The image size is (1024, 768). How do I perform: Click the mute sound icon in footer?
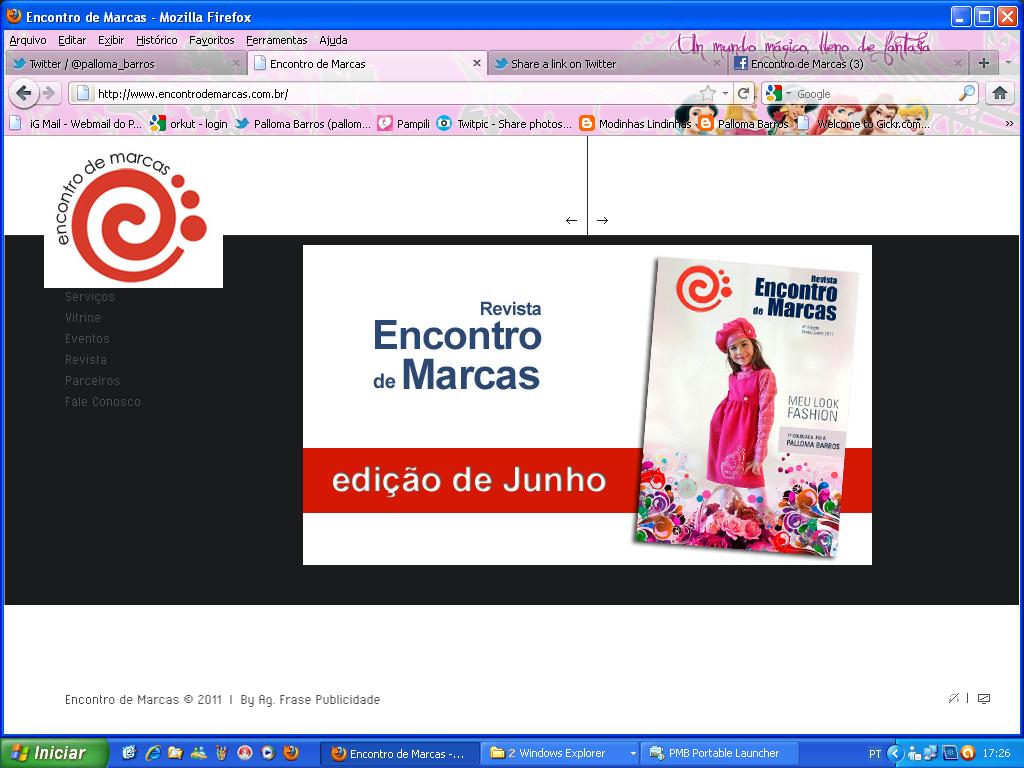point(953,698)
